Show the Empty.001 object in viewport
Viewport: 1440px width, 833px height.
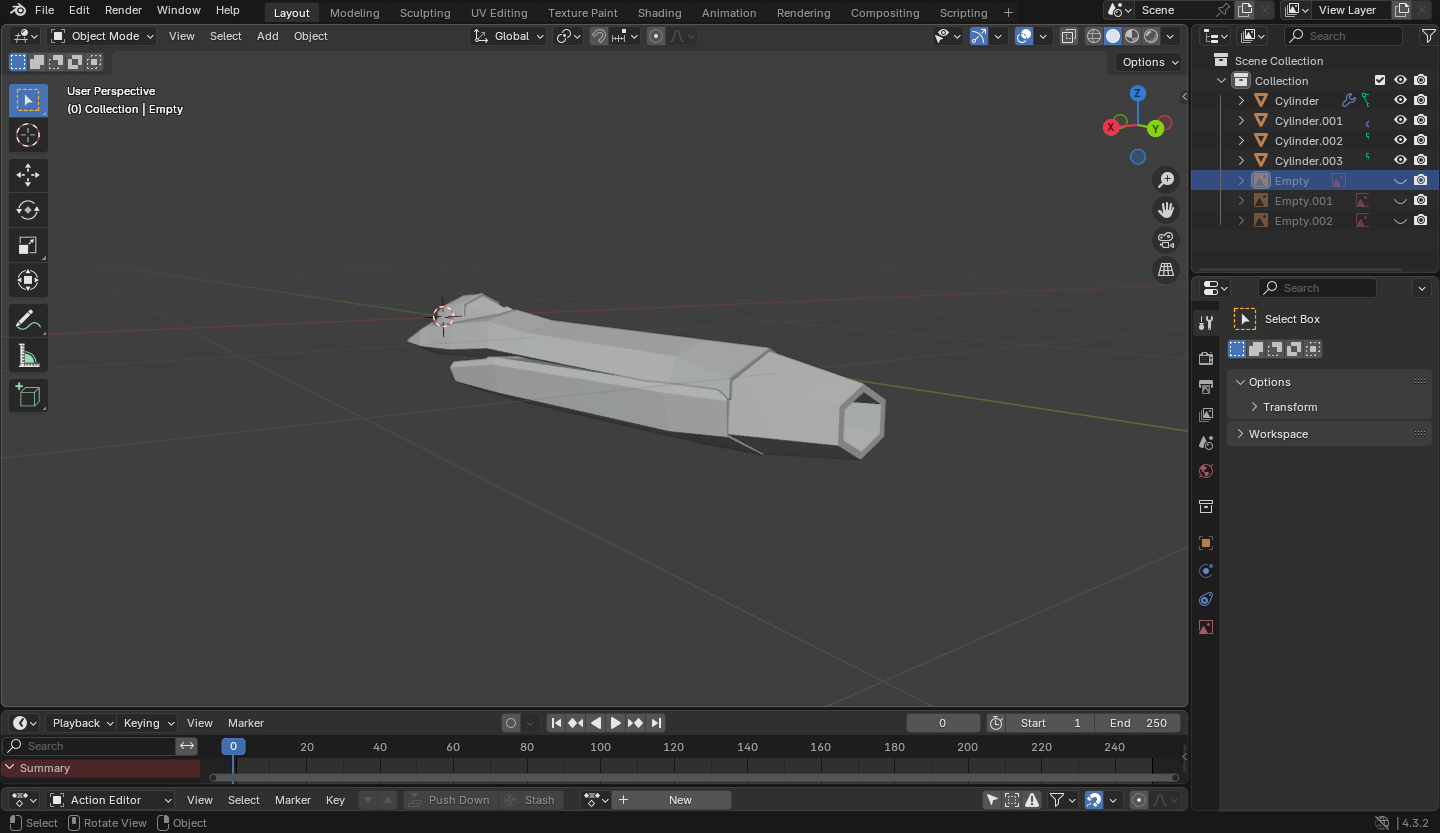[x=1400, y=201]
